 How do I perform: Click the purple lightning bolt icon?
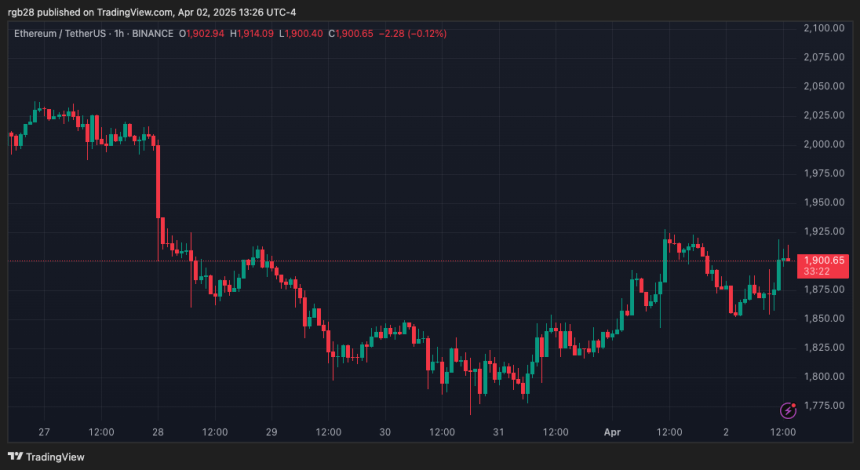pyautogui.click(x=788, y=410)
